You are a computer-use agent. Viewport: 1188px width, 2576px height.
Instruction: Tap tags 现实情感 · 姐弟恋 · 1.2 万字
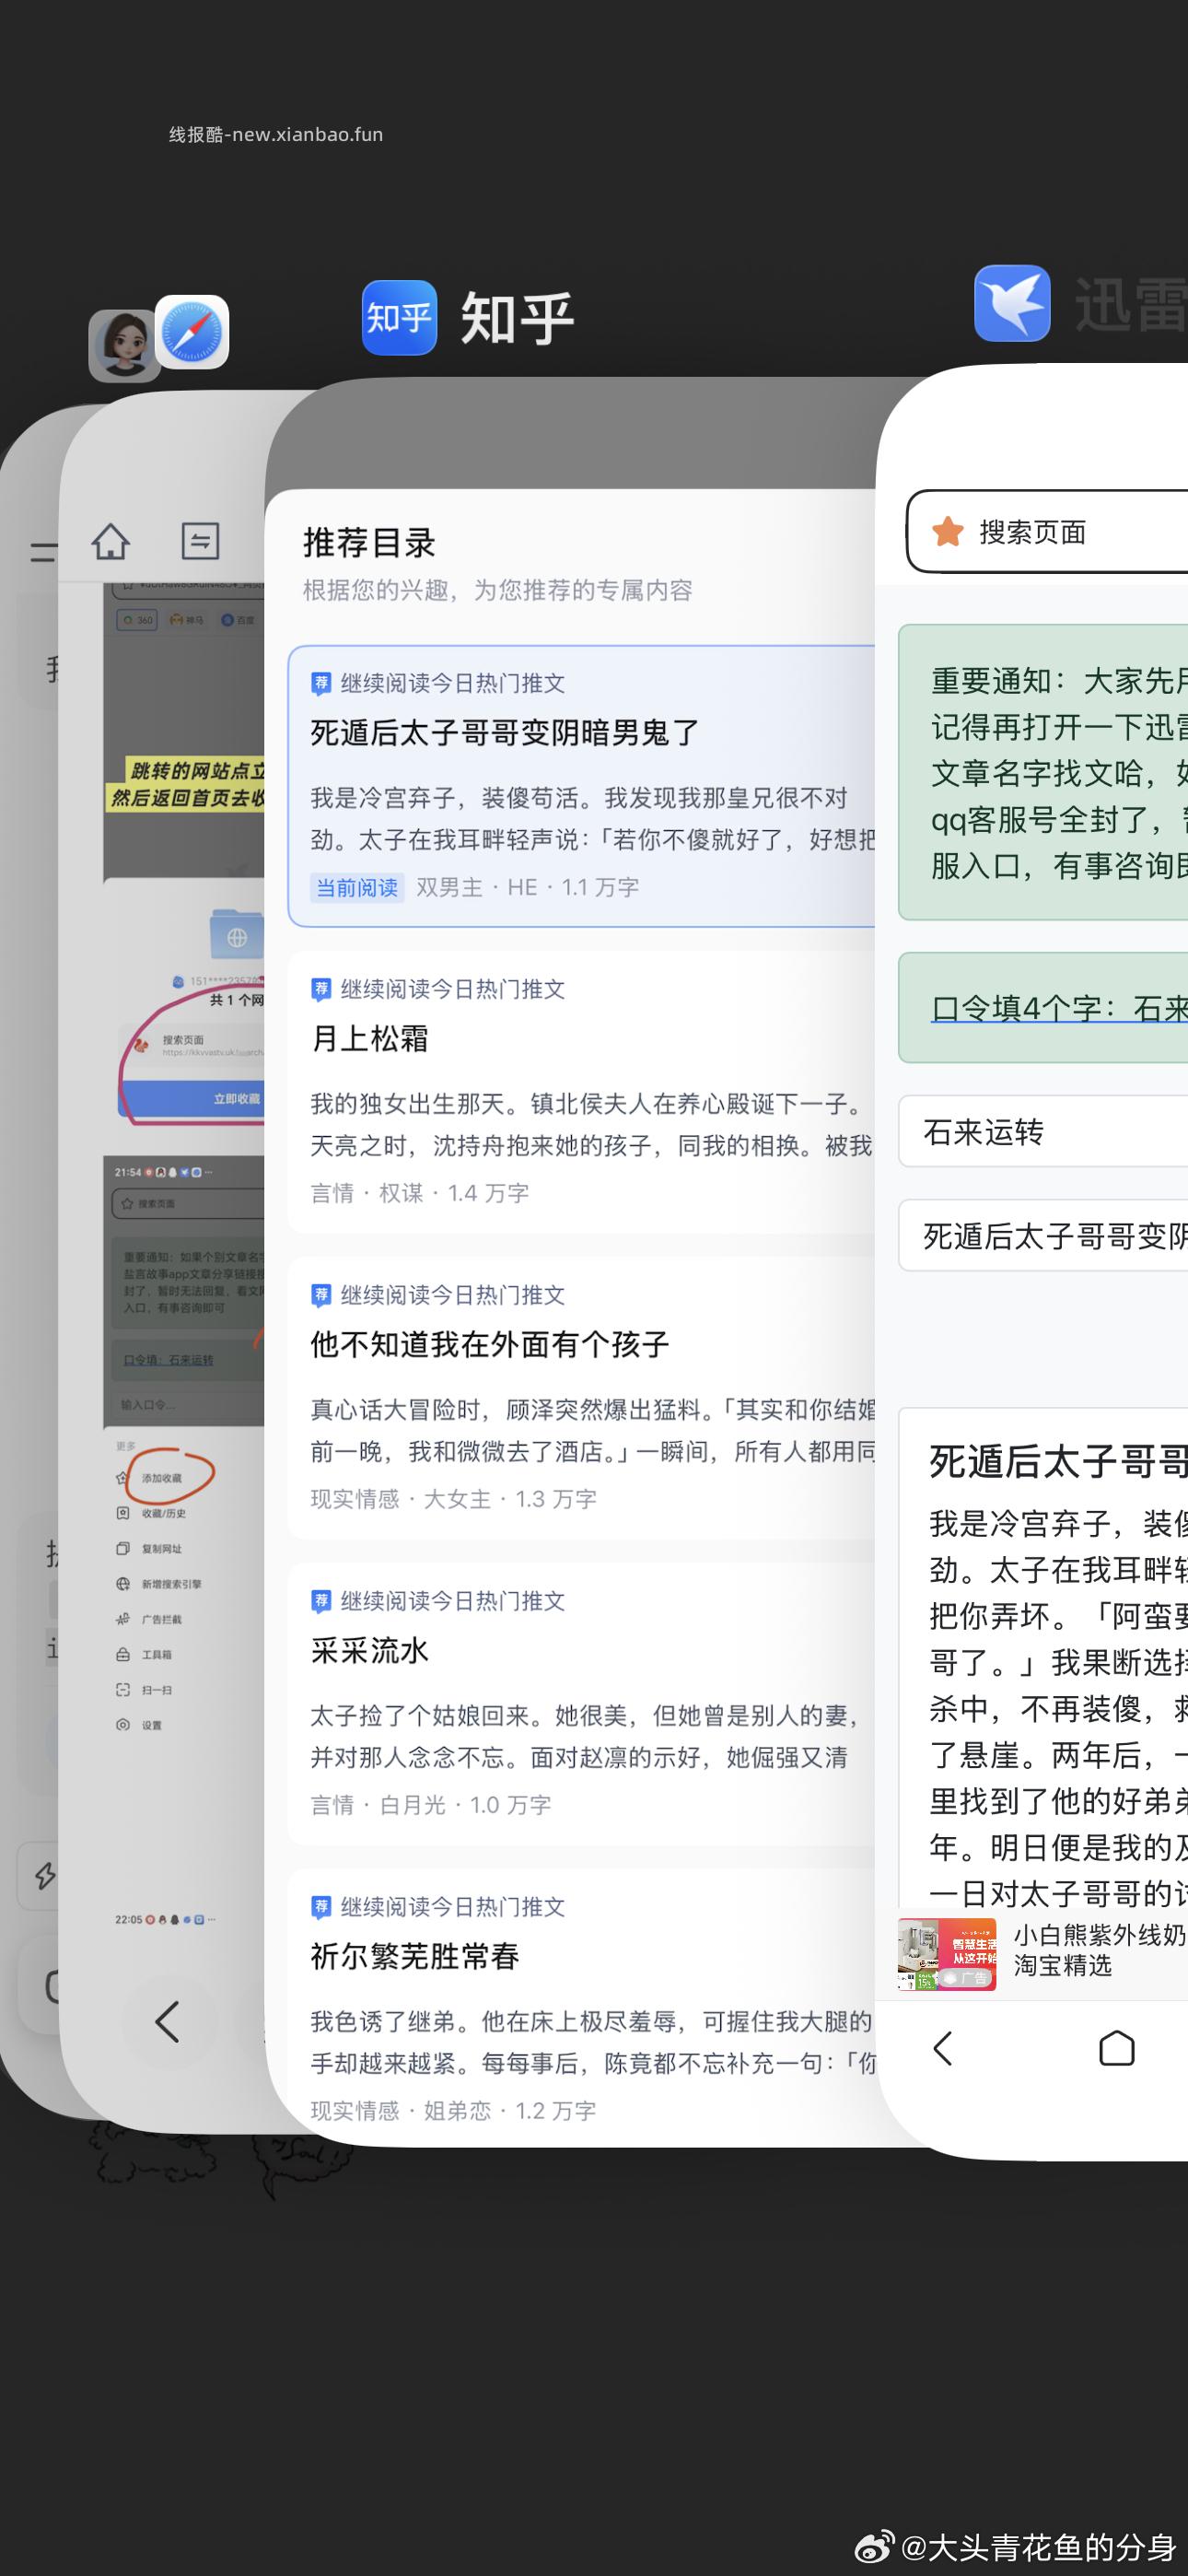(x=453, y=2111)
